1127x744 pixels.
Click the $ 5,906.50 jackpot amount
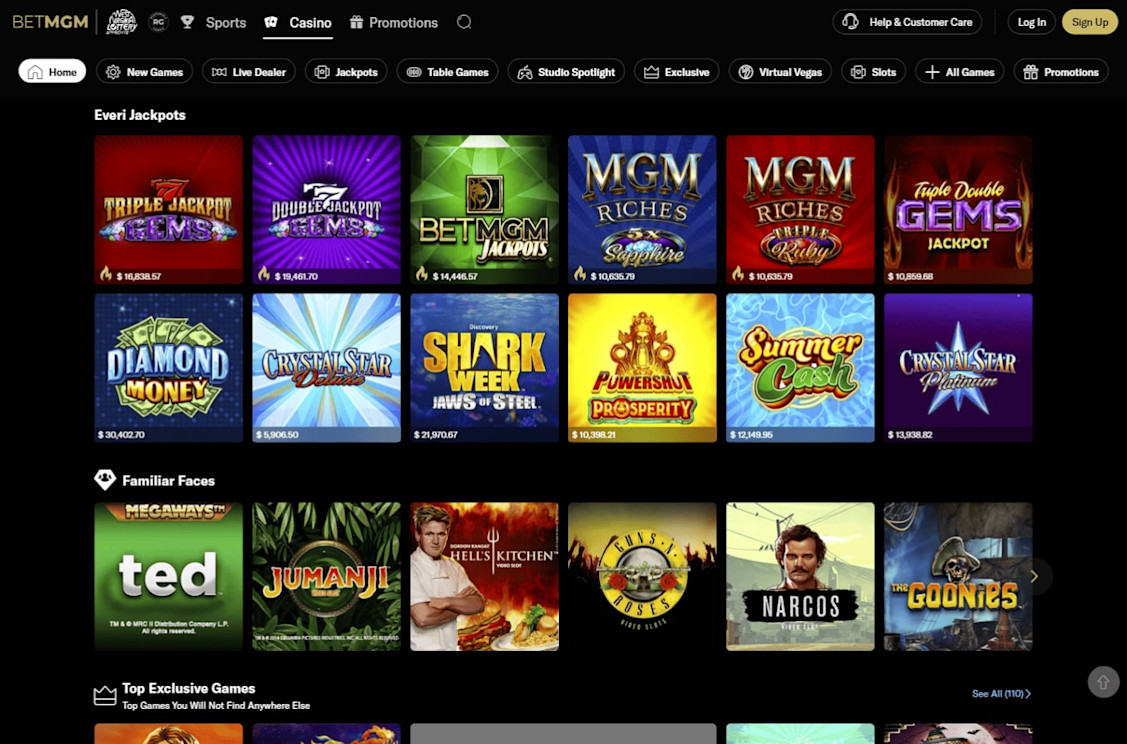[x=277, y=434]
